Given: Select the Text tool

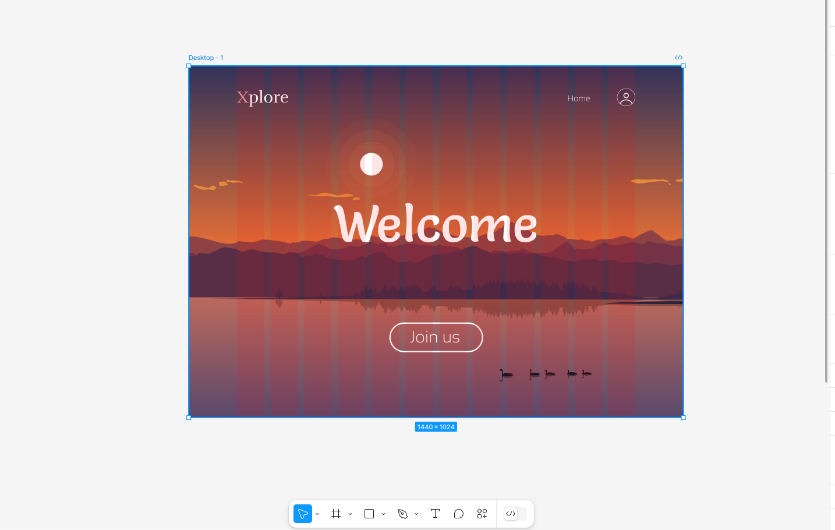Looking at the screenshot, I should coord(435,514).
